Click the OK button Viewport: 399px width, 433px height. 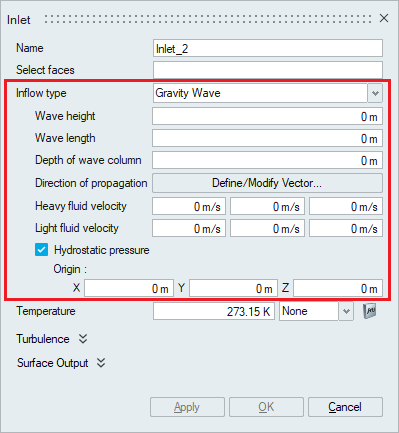pos(266,407)
